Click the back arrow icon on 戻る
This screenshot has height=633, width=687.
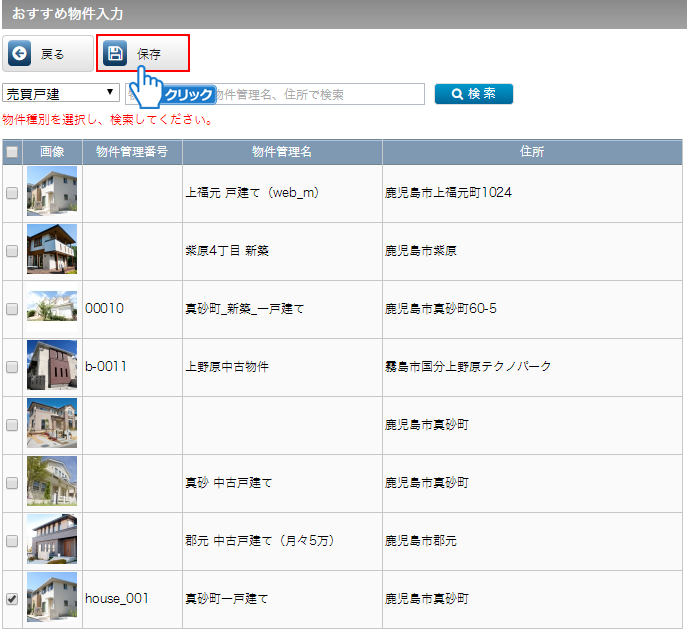(20, 54)
